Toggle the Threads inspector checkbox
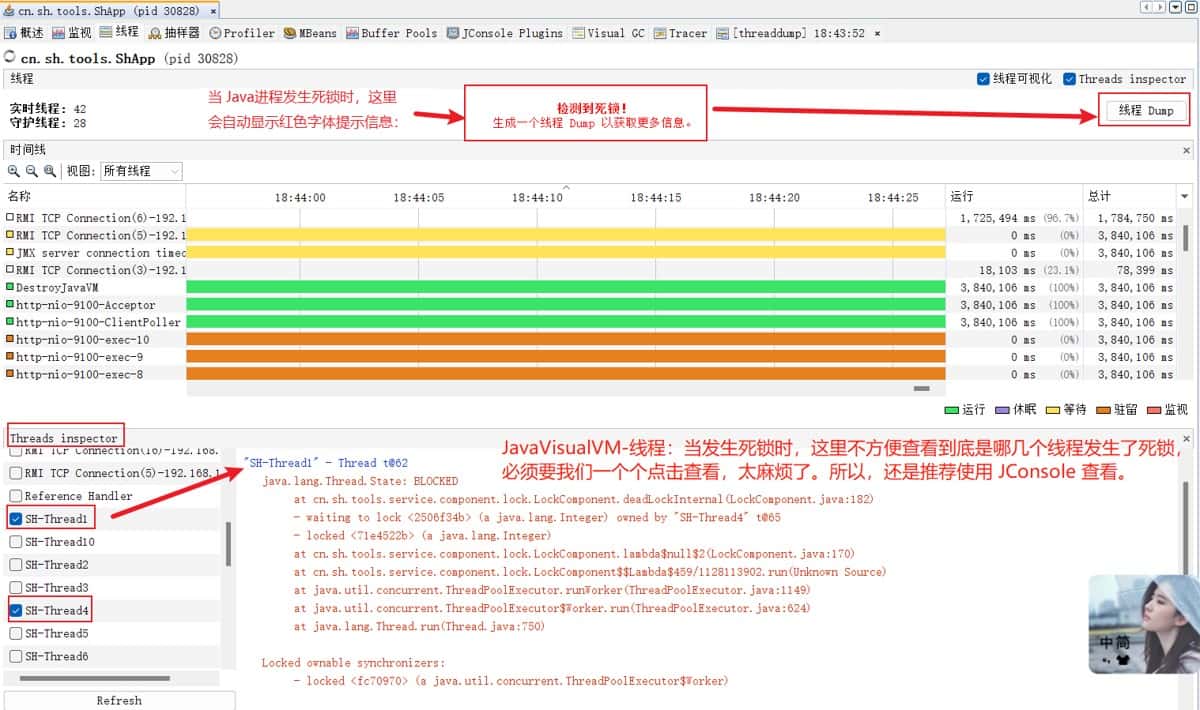 1070,79
